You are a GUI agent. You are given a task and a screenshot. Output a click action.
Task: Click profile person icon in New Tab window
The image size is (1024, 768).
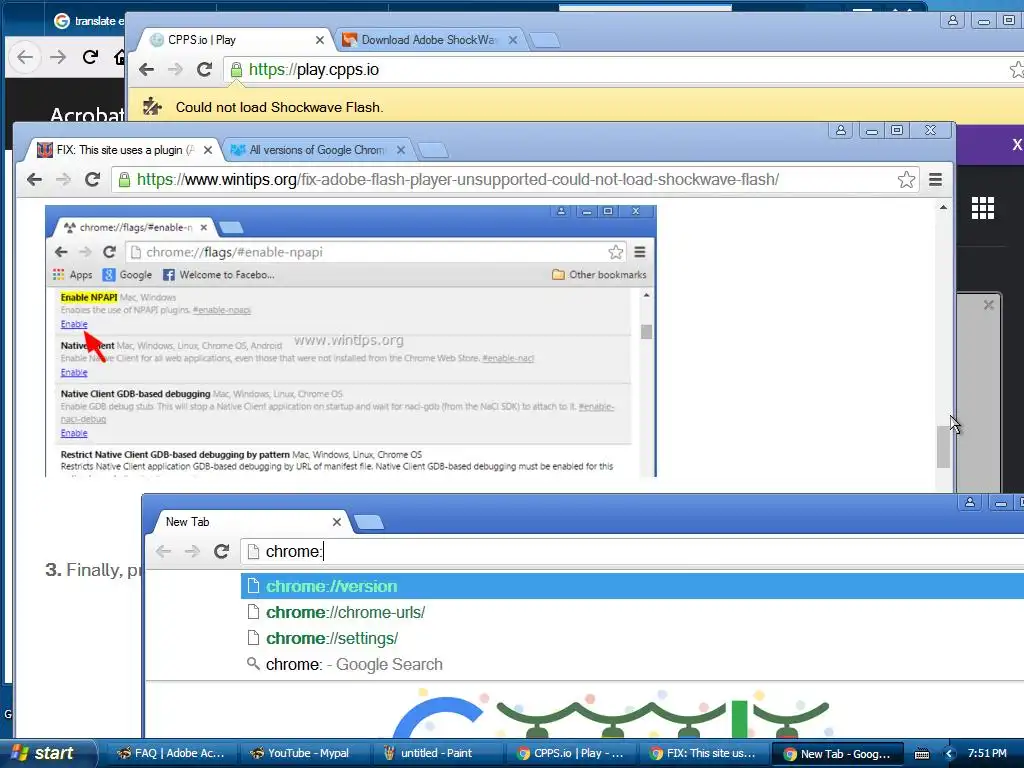(x=970, y=502)
